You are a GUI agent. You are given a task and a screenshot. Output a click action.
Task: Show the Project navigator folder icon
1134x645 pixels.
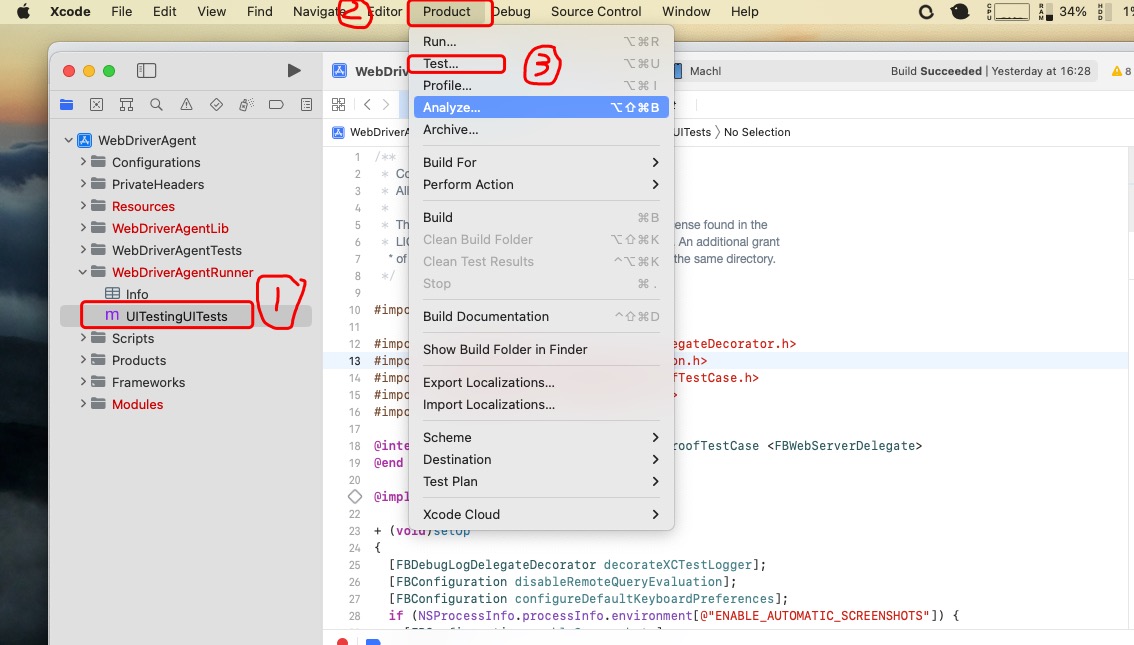click(x=67, y=104)
